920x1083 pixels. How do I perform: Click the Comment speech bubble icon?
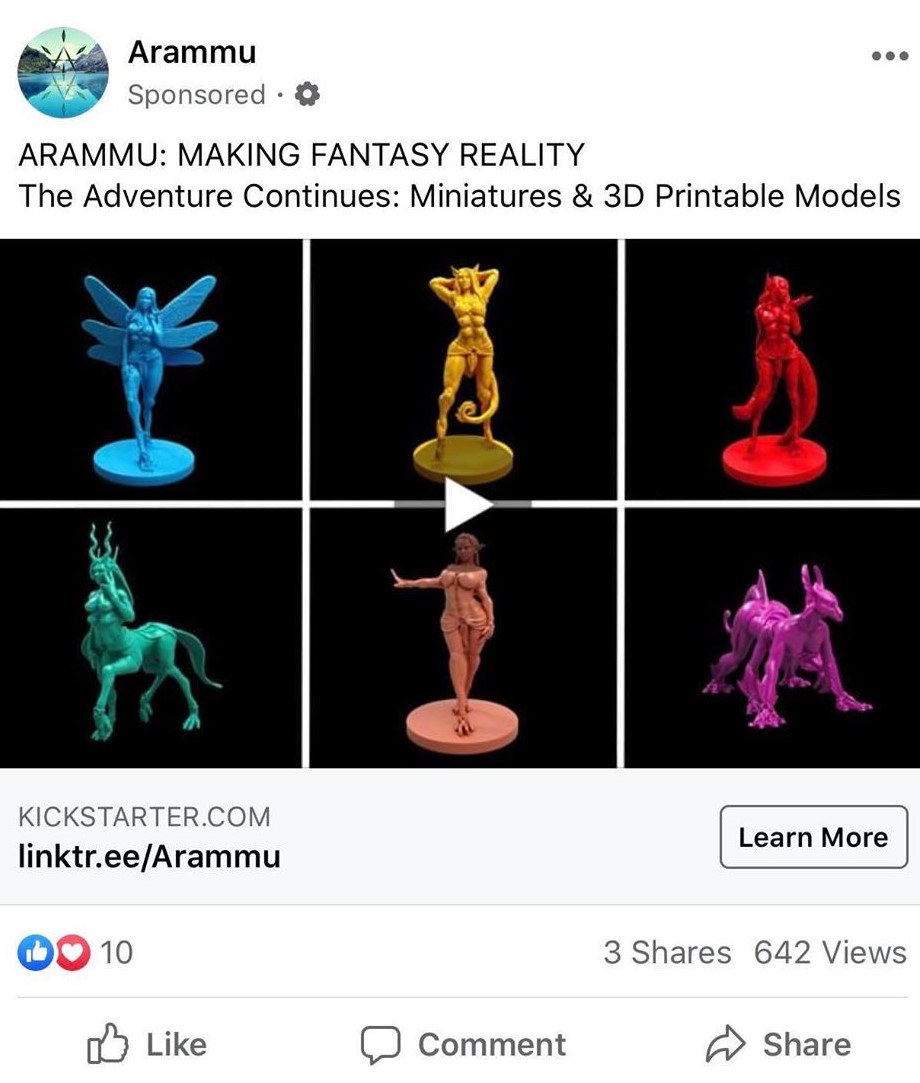coord(381,1044)
